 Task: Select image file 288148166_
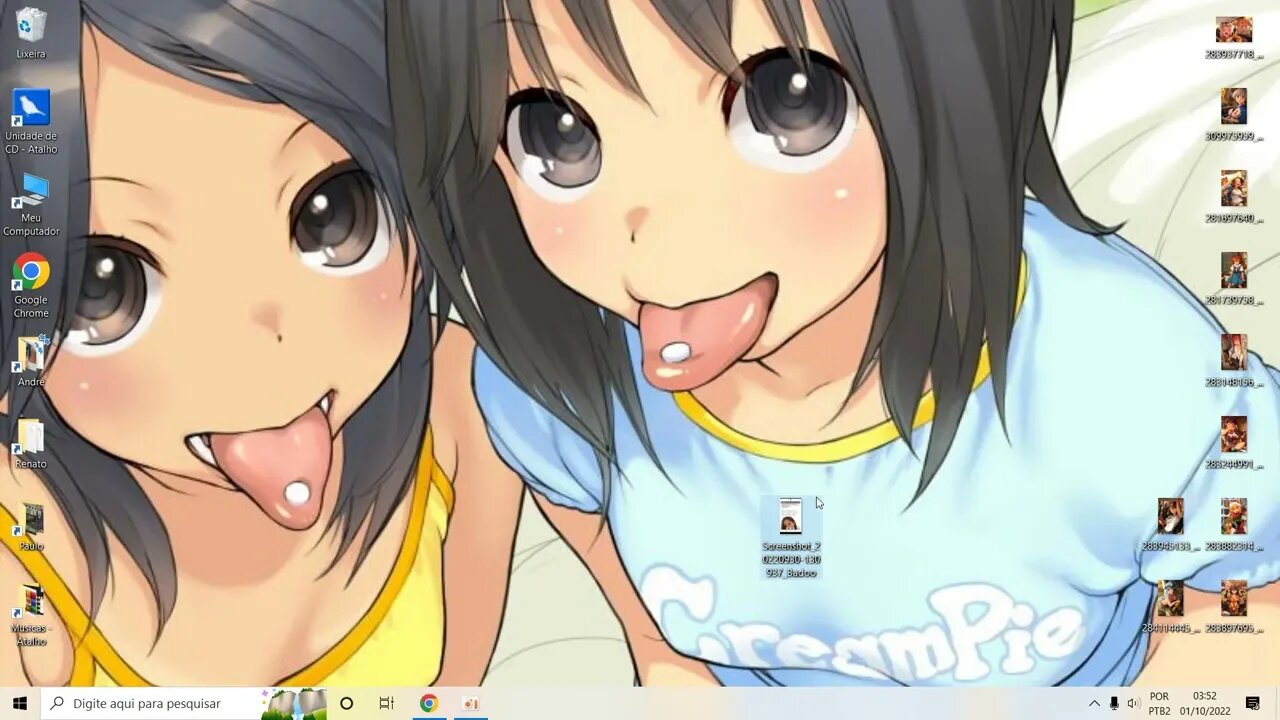[1233, 361]
